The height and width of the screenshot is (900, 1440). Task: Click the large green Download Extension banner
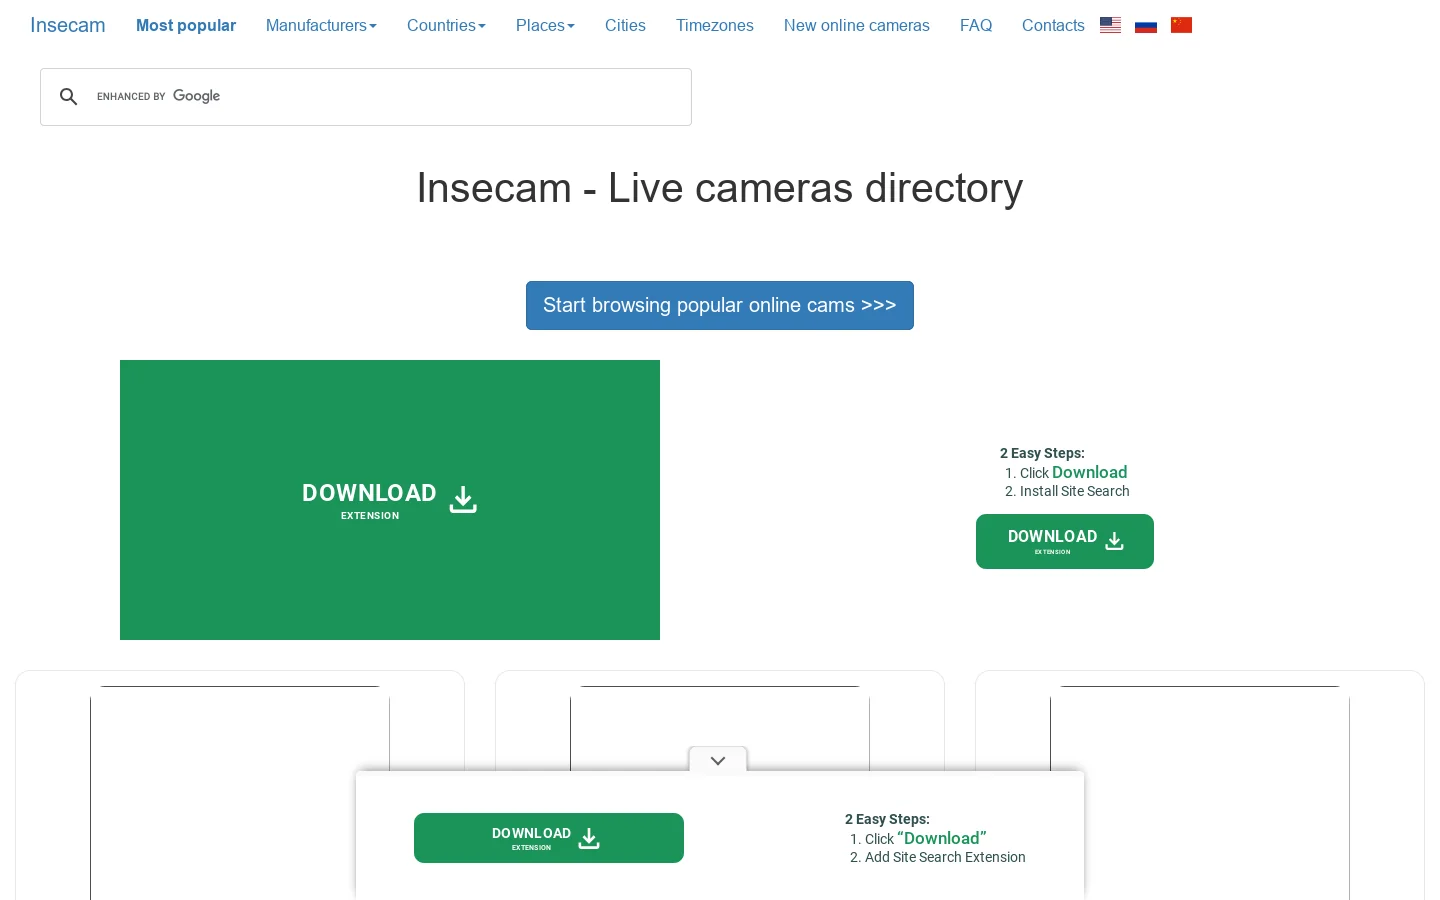390,500
